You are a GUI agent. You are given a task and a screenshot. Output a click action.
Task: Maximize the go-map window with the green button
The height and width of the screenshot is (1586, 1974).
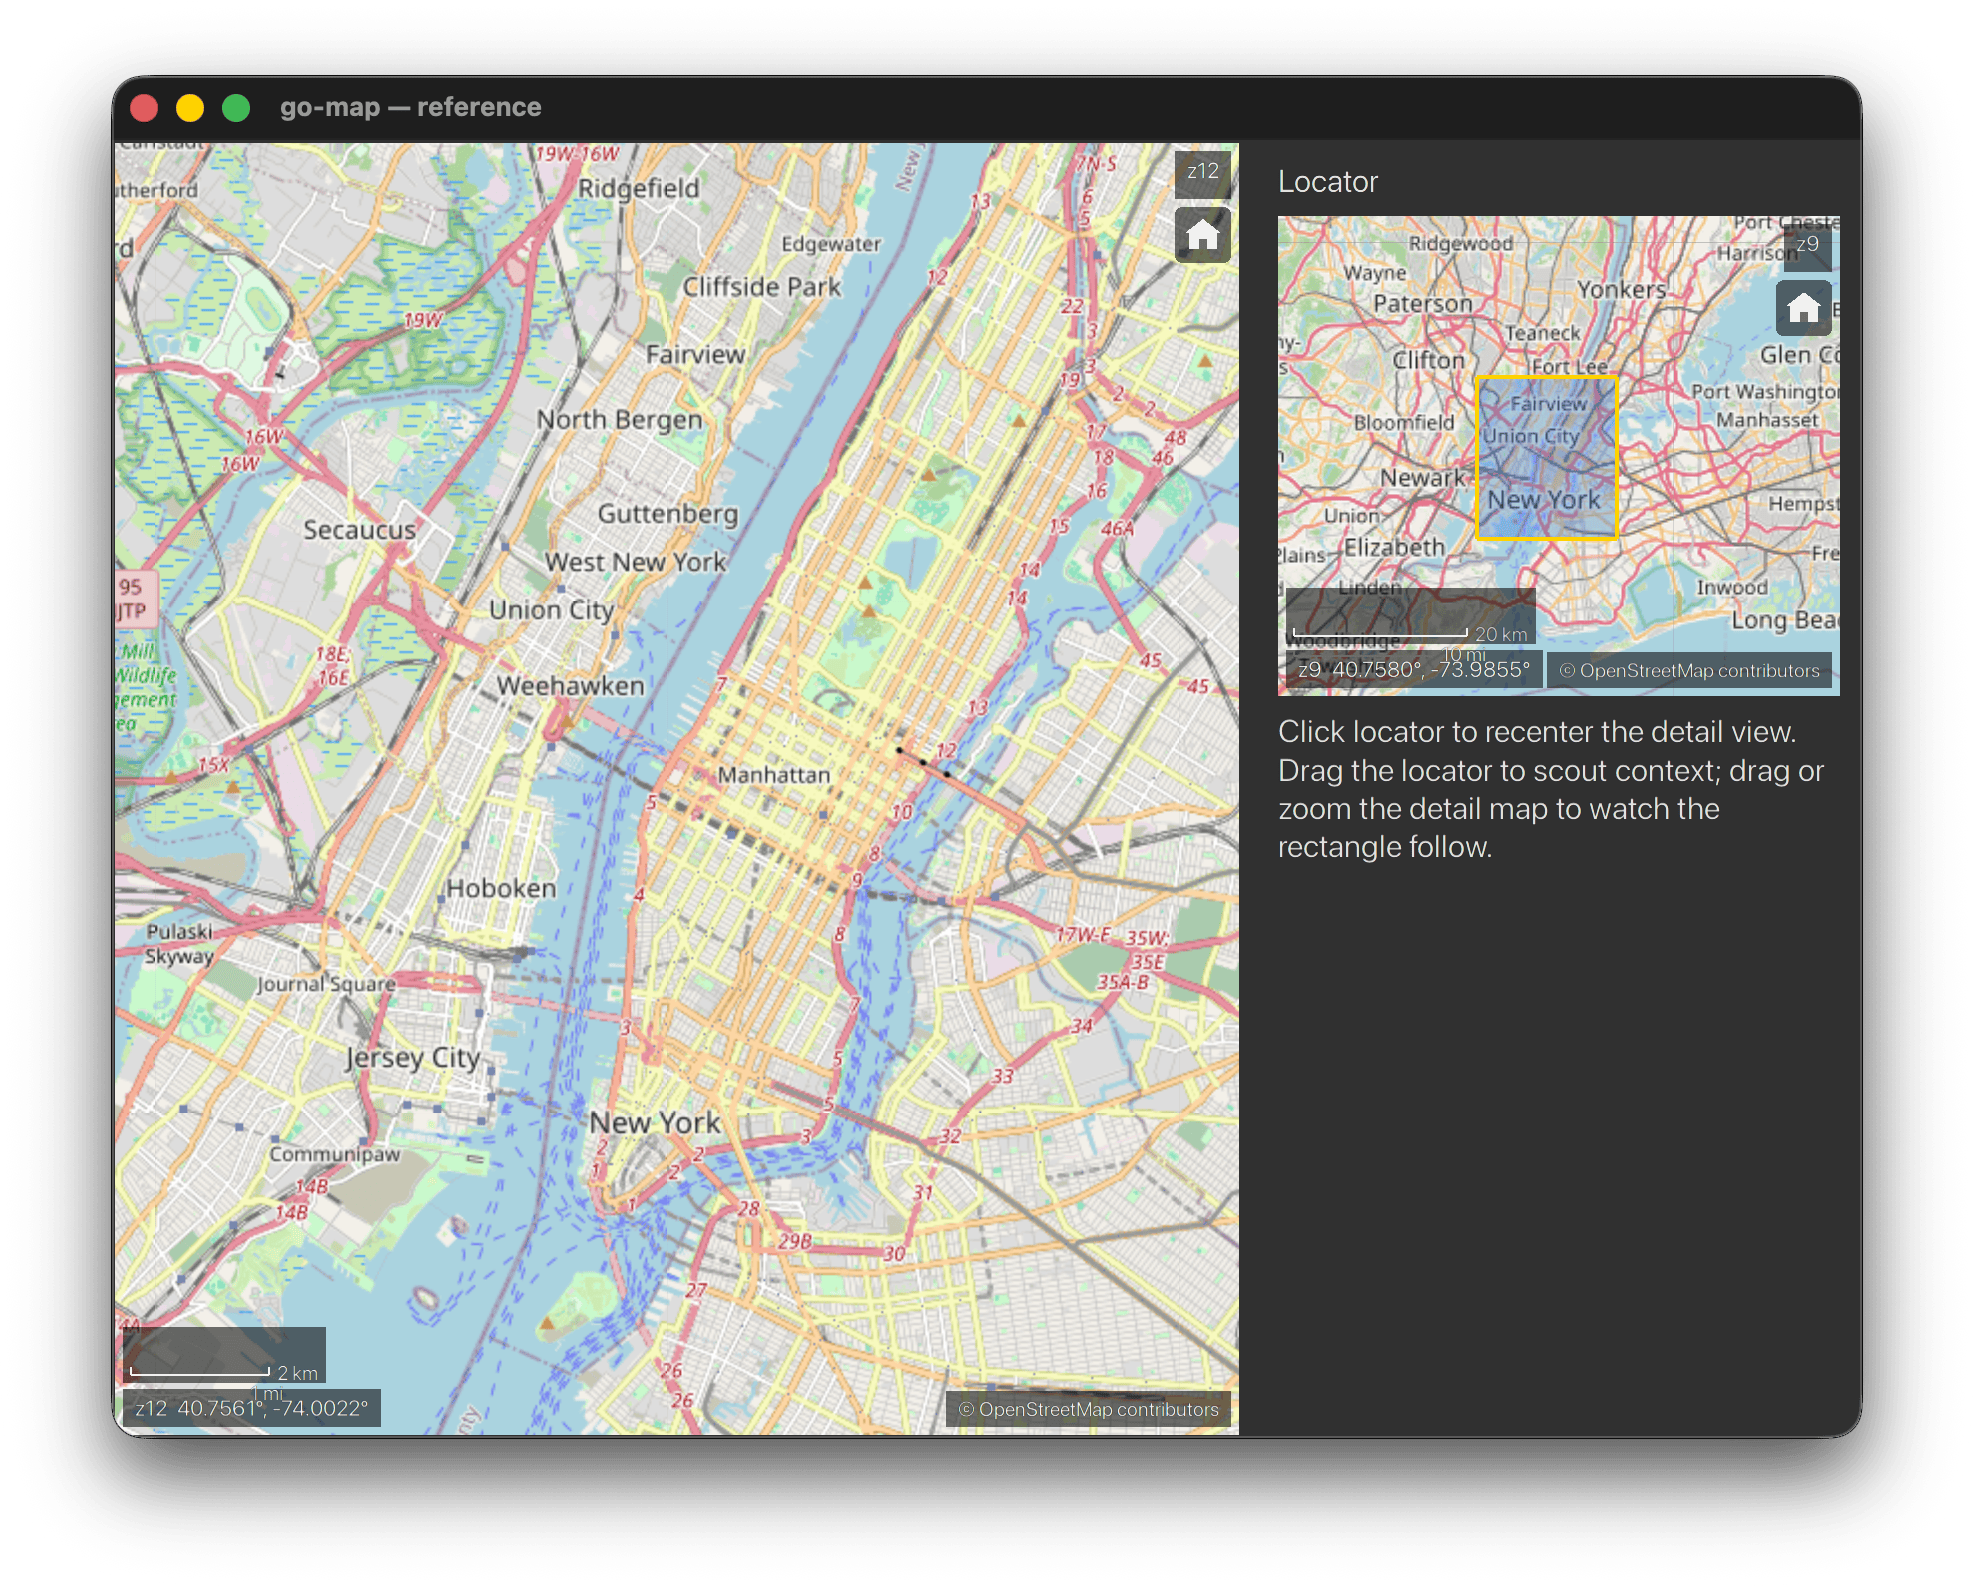[236, 107]
